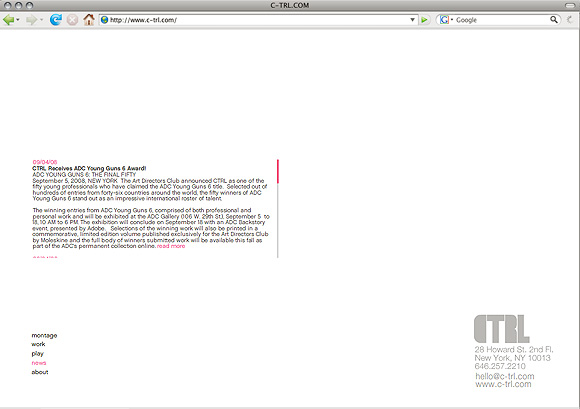This screenshot has width=580, height=409.
Task: Click the grey CTRL logo
Action: (x=502, y=329)
